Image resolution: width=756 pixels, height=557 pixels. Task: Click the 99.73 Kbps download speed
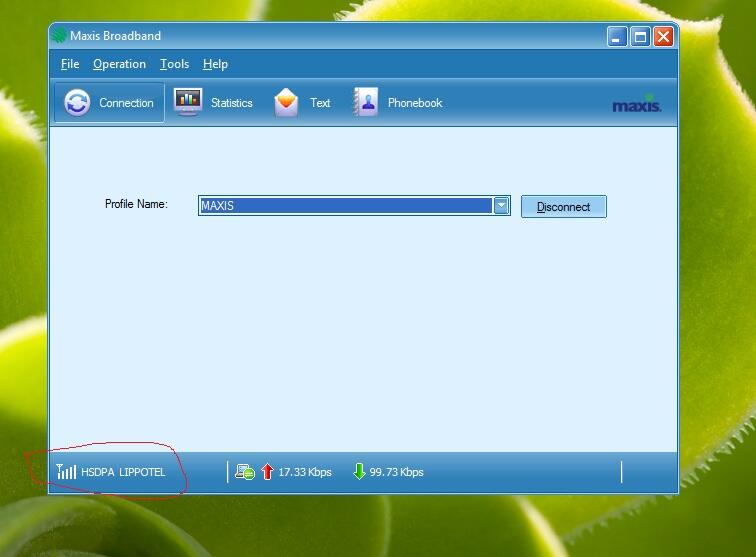pos(396,472)
